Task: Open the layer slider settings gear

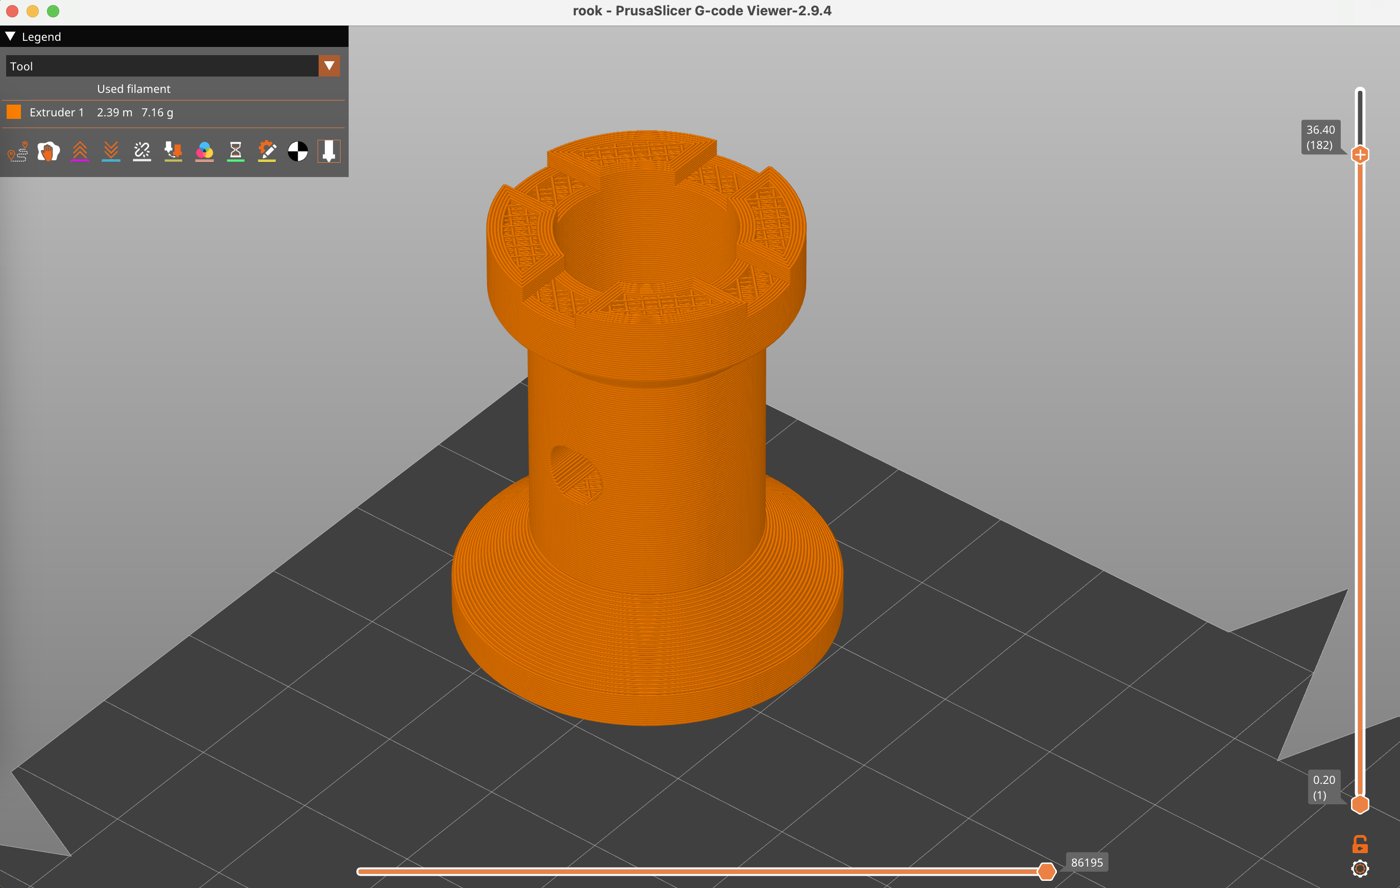Action: tap(1360, 868)
